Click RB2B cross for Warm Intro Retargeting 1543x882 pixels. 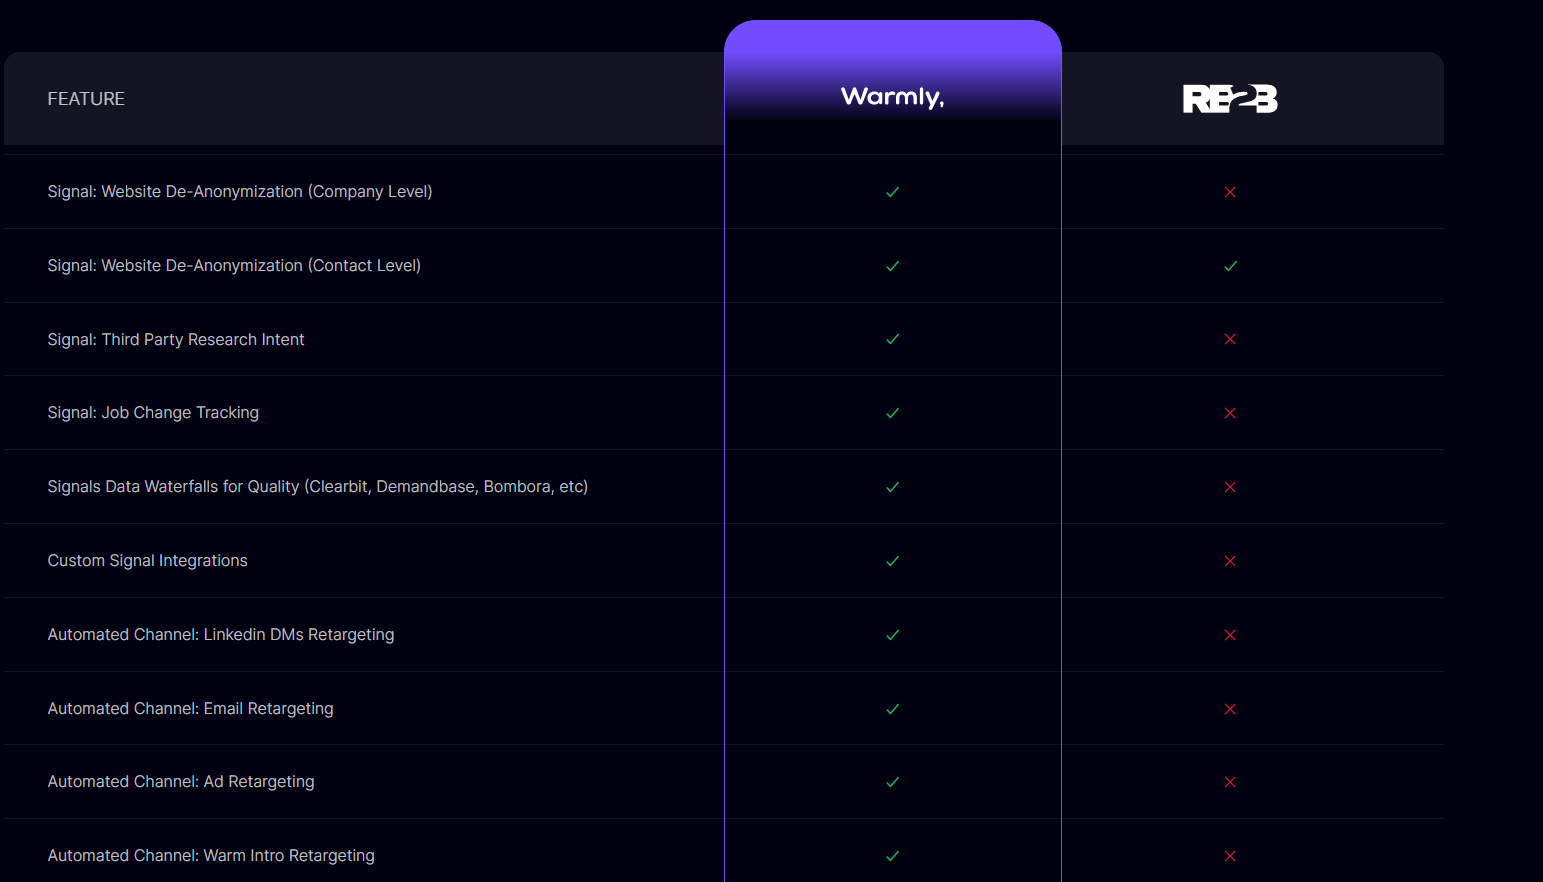[x=1230, y=856]
